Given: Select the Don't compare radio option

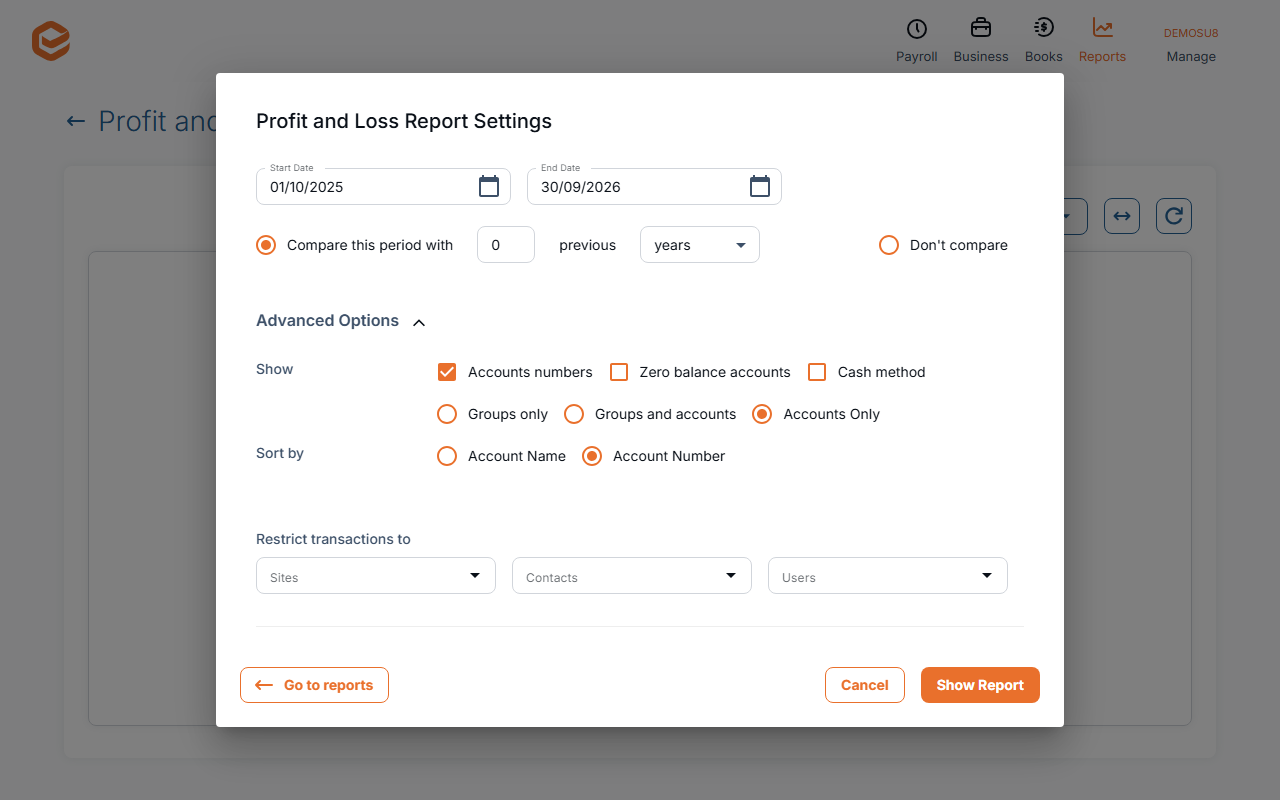Looking at the screenshot, I should coord(889,245).
